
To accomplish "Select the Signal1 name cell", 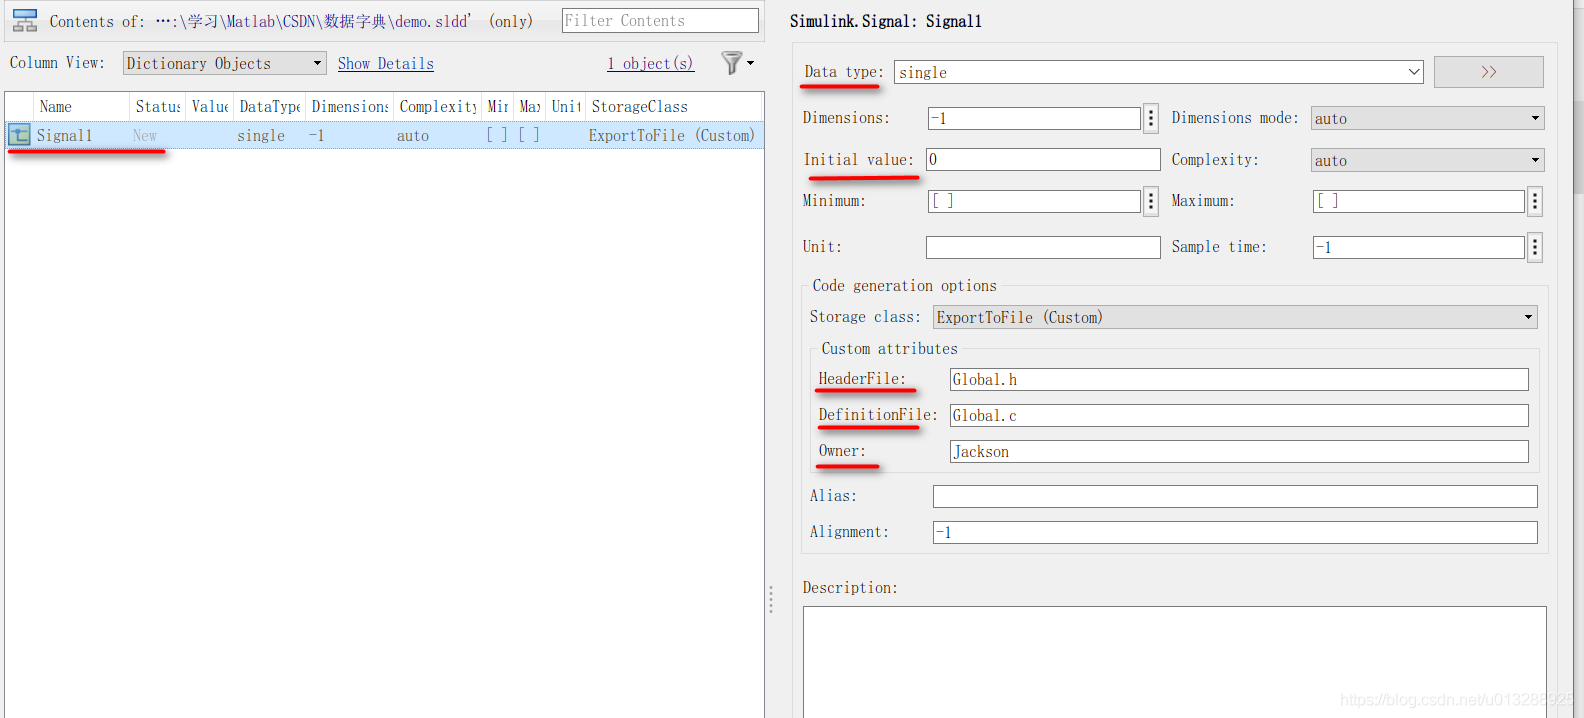I will 65,135.
